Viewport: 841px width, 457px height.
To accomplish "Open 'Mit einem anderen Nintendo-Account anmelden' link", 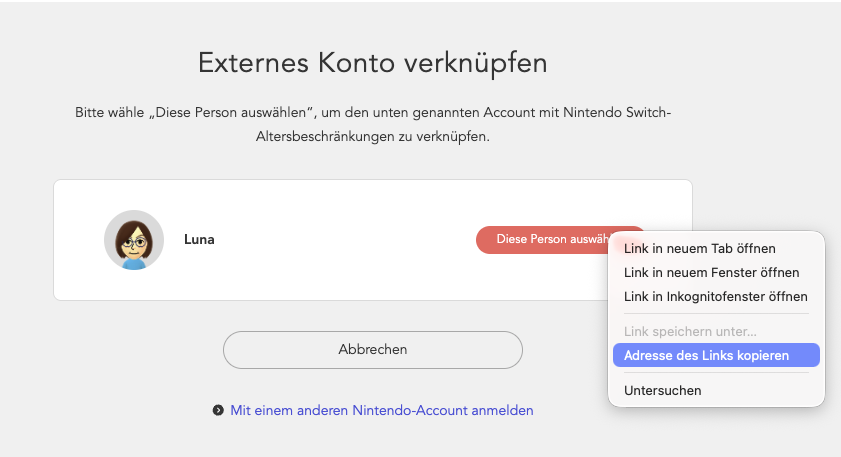I will (382, 410).
